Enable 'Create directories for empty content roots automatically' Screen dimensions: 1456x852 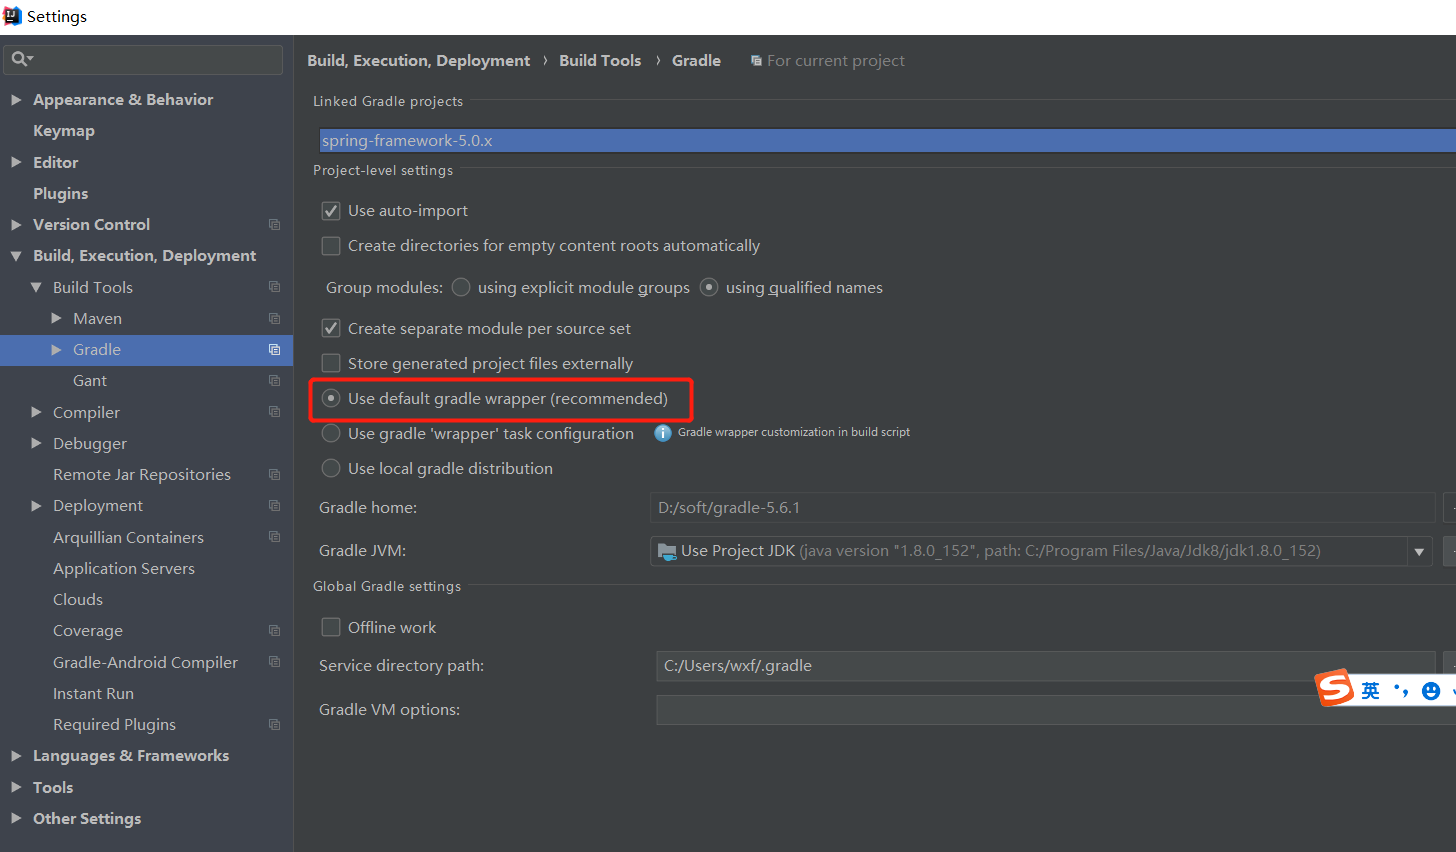click(331, 246)
